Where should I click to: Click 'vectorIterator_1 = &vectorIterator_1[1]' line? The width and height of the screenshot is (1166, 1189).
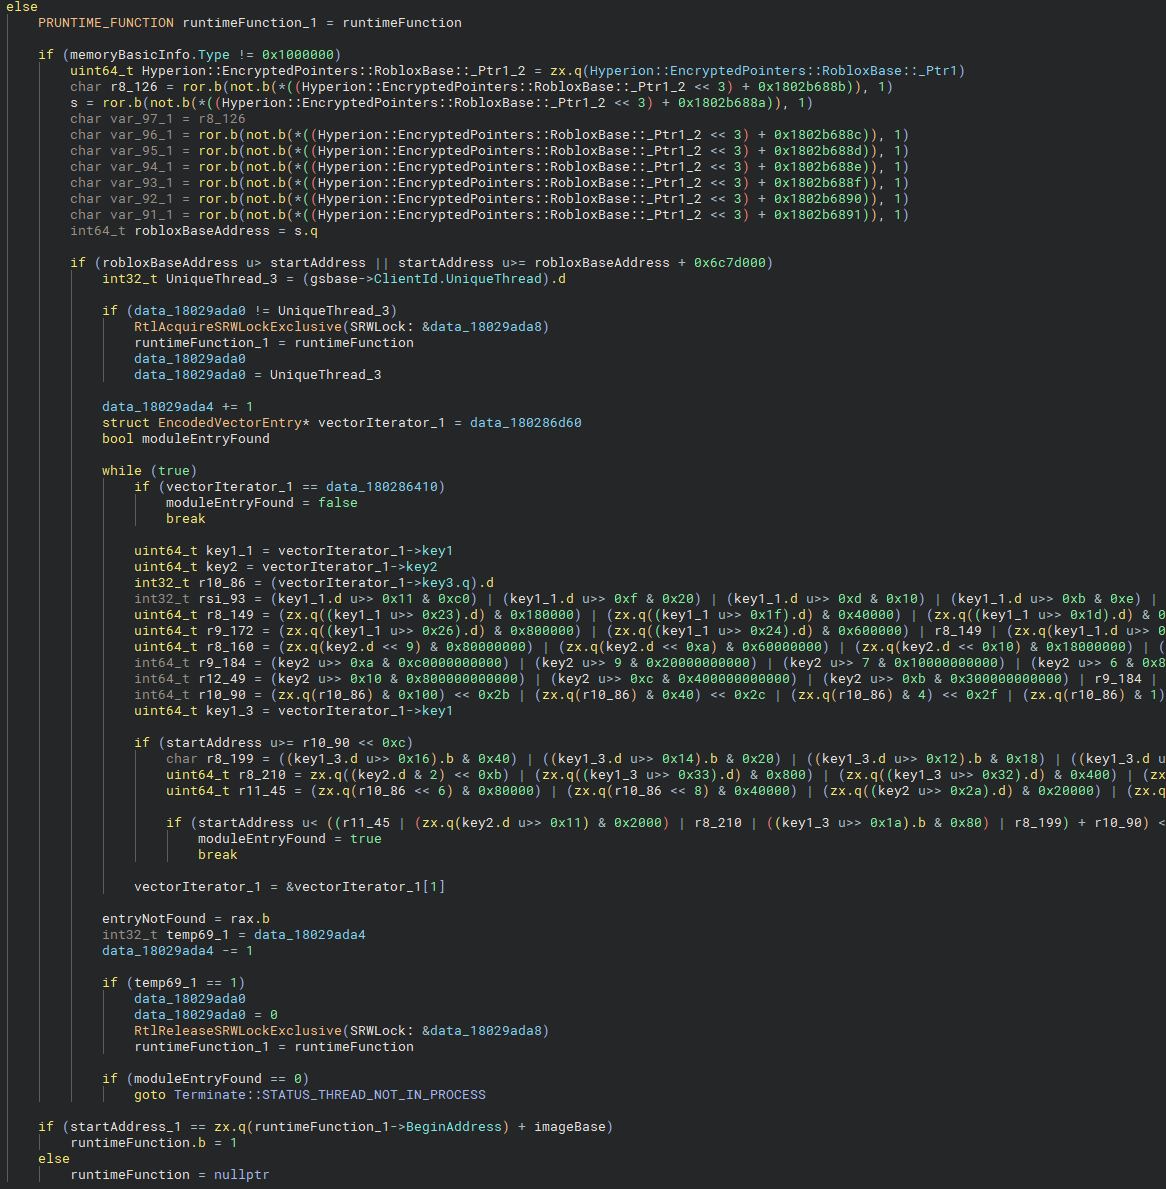(x=290, y=886)
